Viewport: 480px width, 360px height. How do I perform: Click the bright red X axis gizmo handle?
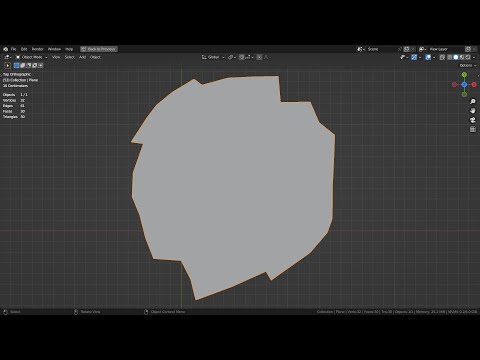point(474,85)
